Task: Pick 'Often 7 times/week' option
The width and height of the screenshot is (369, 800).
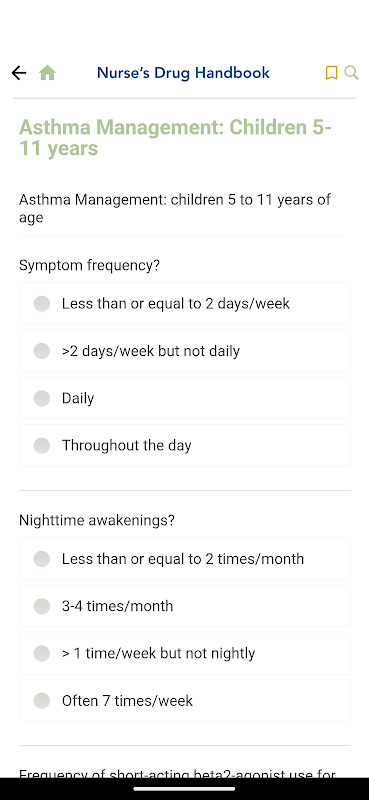Action: (x=185, y=701)
